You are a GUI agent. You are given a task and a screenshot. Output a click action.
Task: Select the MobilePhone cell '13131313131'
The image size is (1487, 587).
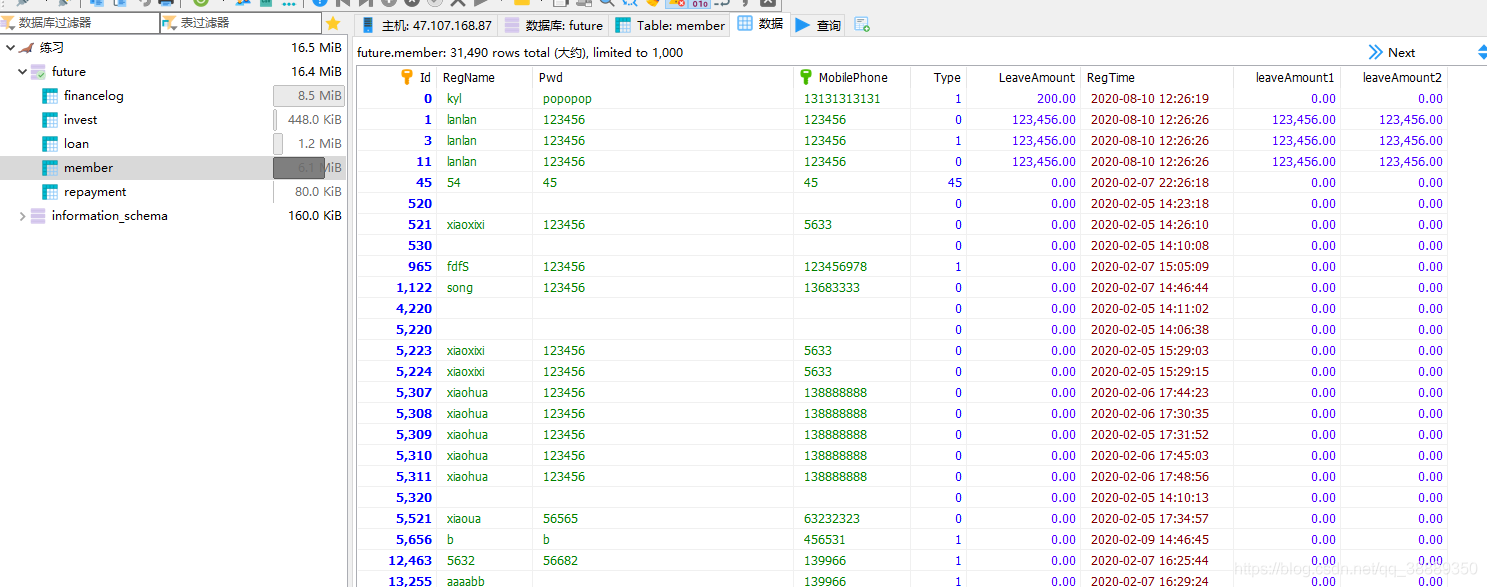coord(842,99)
